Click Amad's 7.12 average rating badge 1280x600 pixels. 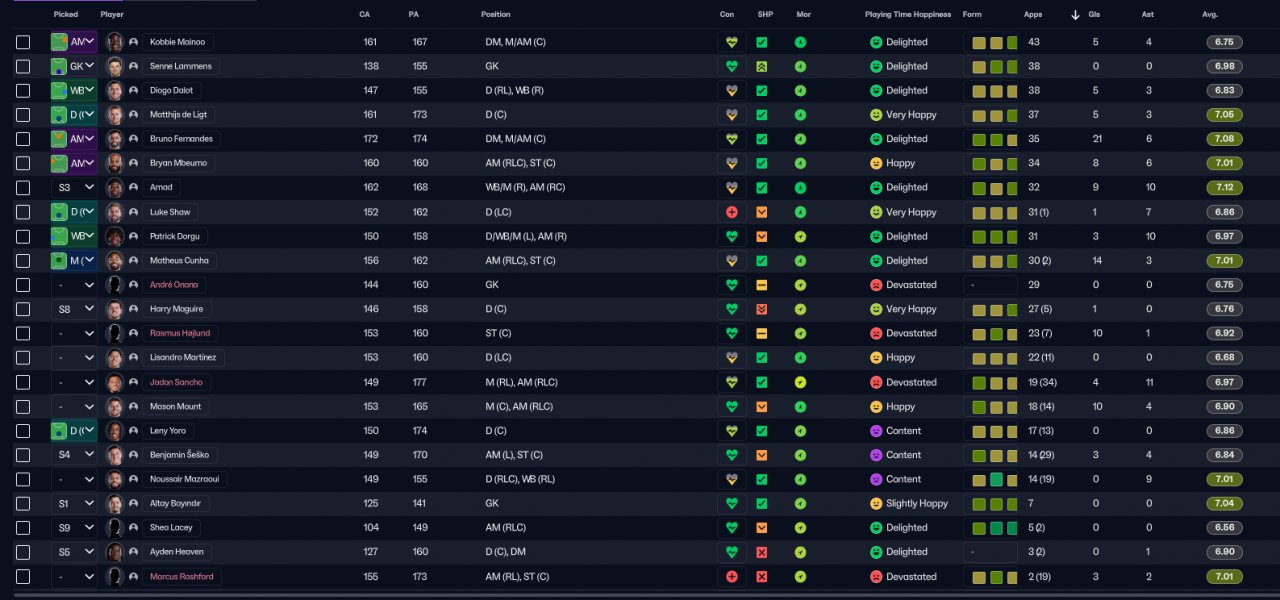click(x=1224, y=187)
